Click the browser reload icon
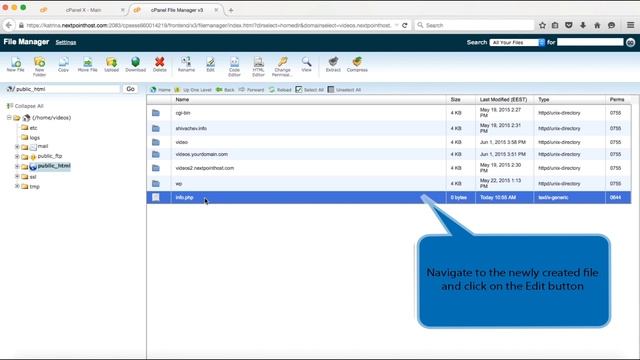Viewport: 640px width, 360px height. click(404, 25)
